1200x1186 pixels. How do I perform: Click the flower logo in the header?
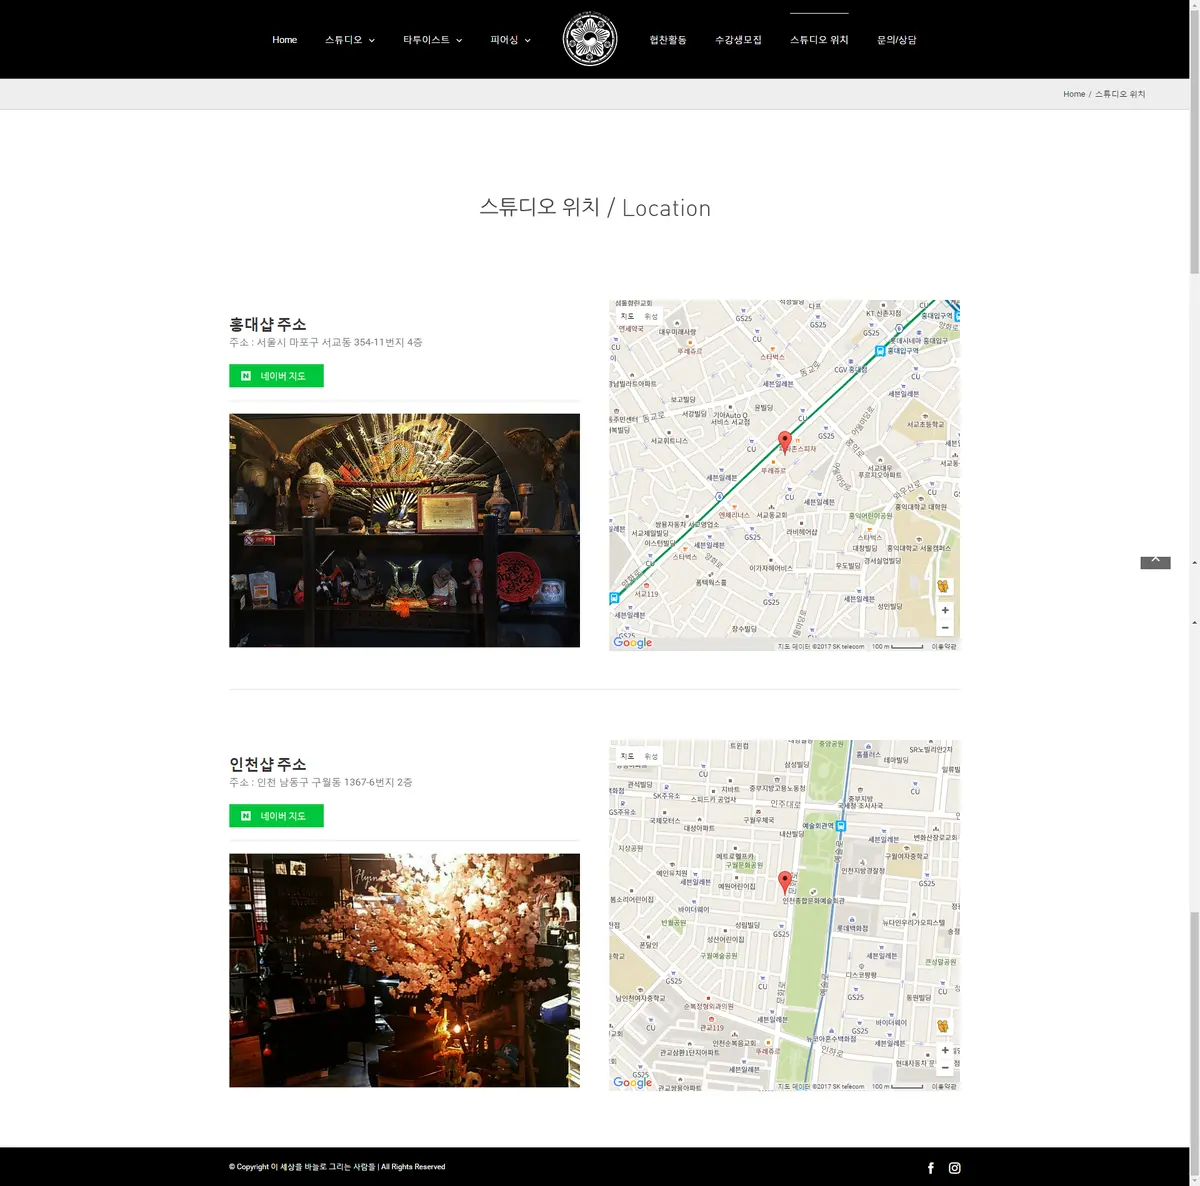590,39
